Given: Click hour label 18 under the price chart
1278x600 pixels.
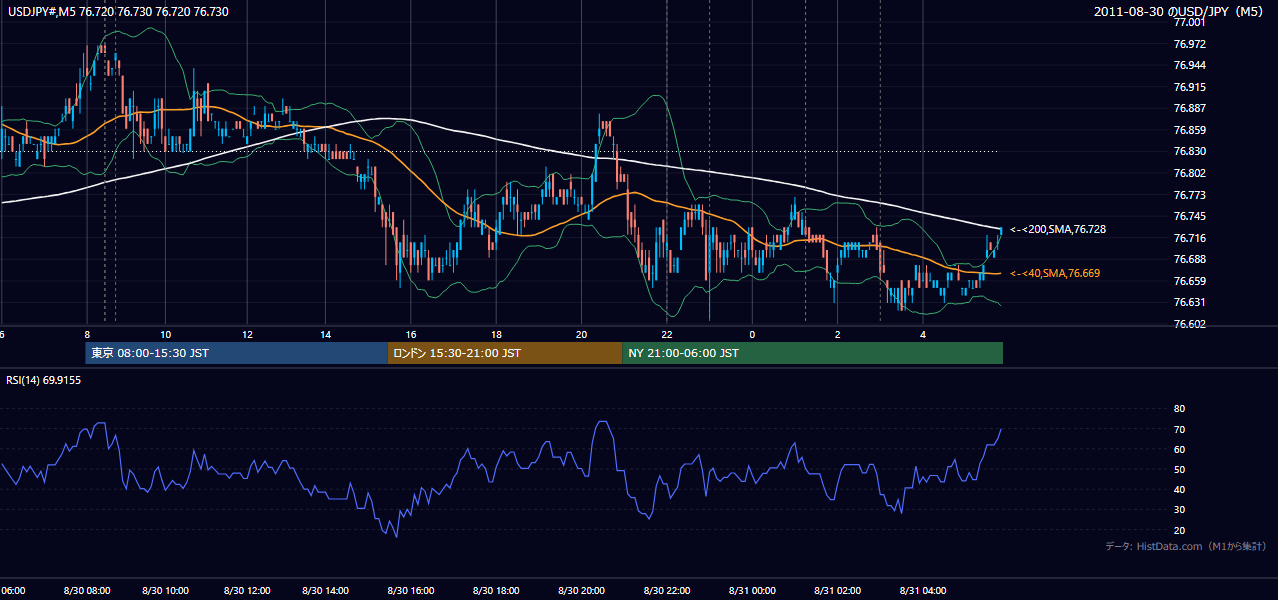Looking at the screenshot, I should (496, 334).
